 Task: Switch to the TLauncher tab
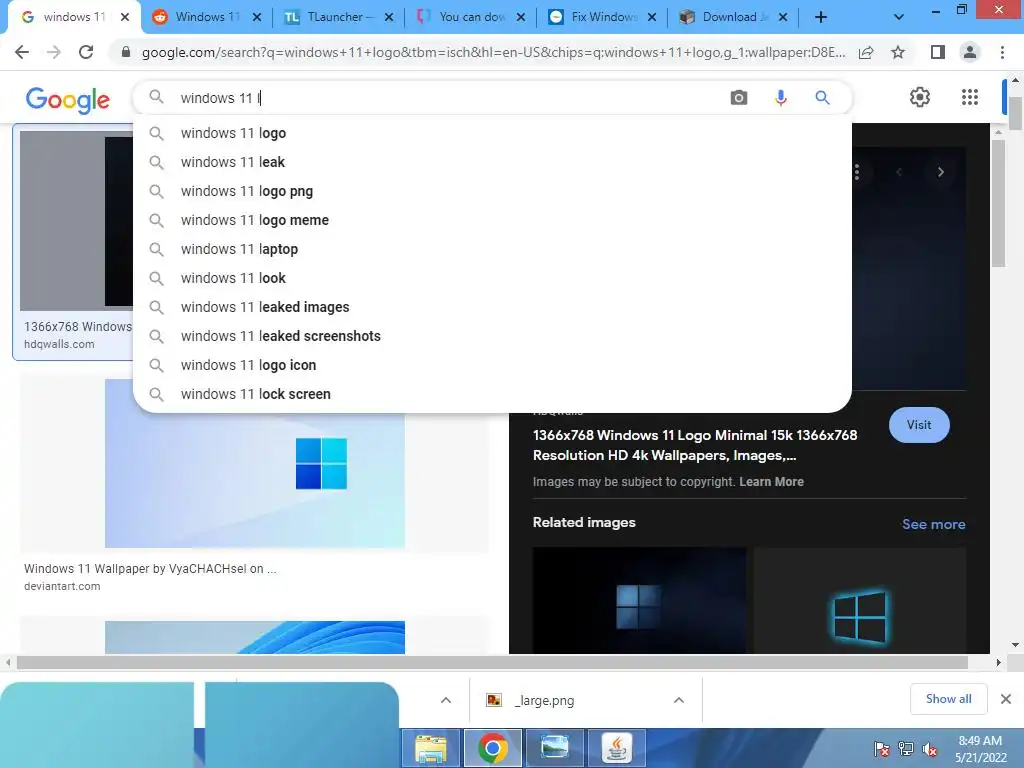pyautogui.click(x=332, y=17)
